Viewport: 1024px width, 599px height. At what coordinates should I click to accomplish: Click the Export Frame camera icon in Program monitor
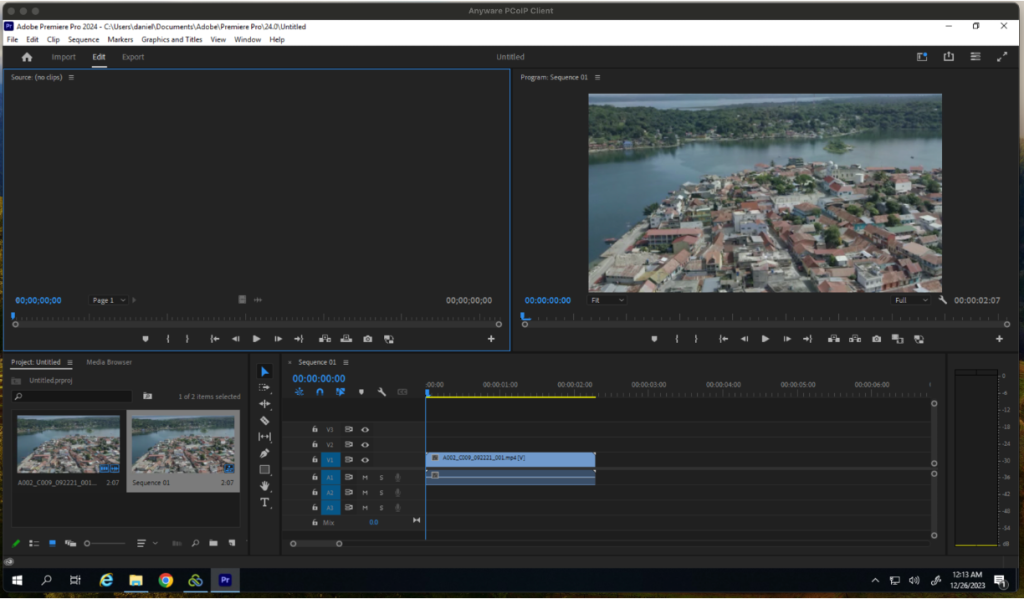coord(876,339)
